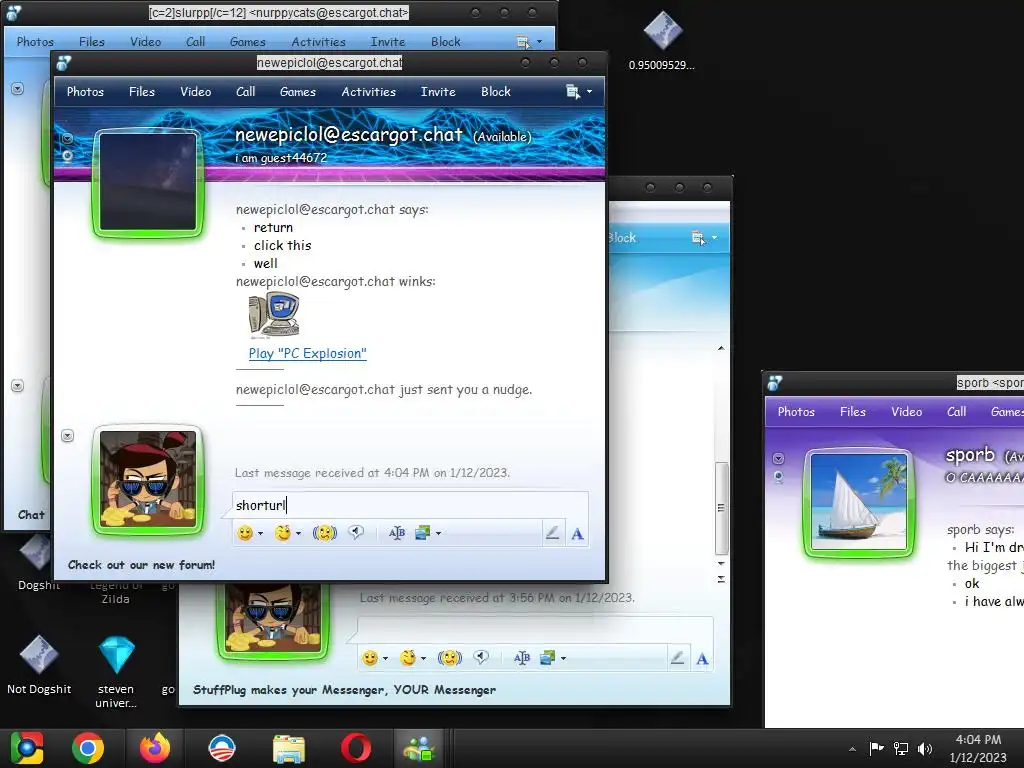Click Invite in newepiclol window

point(438,92)
